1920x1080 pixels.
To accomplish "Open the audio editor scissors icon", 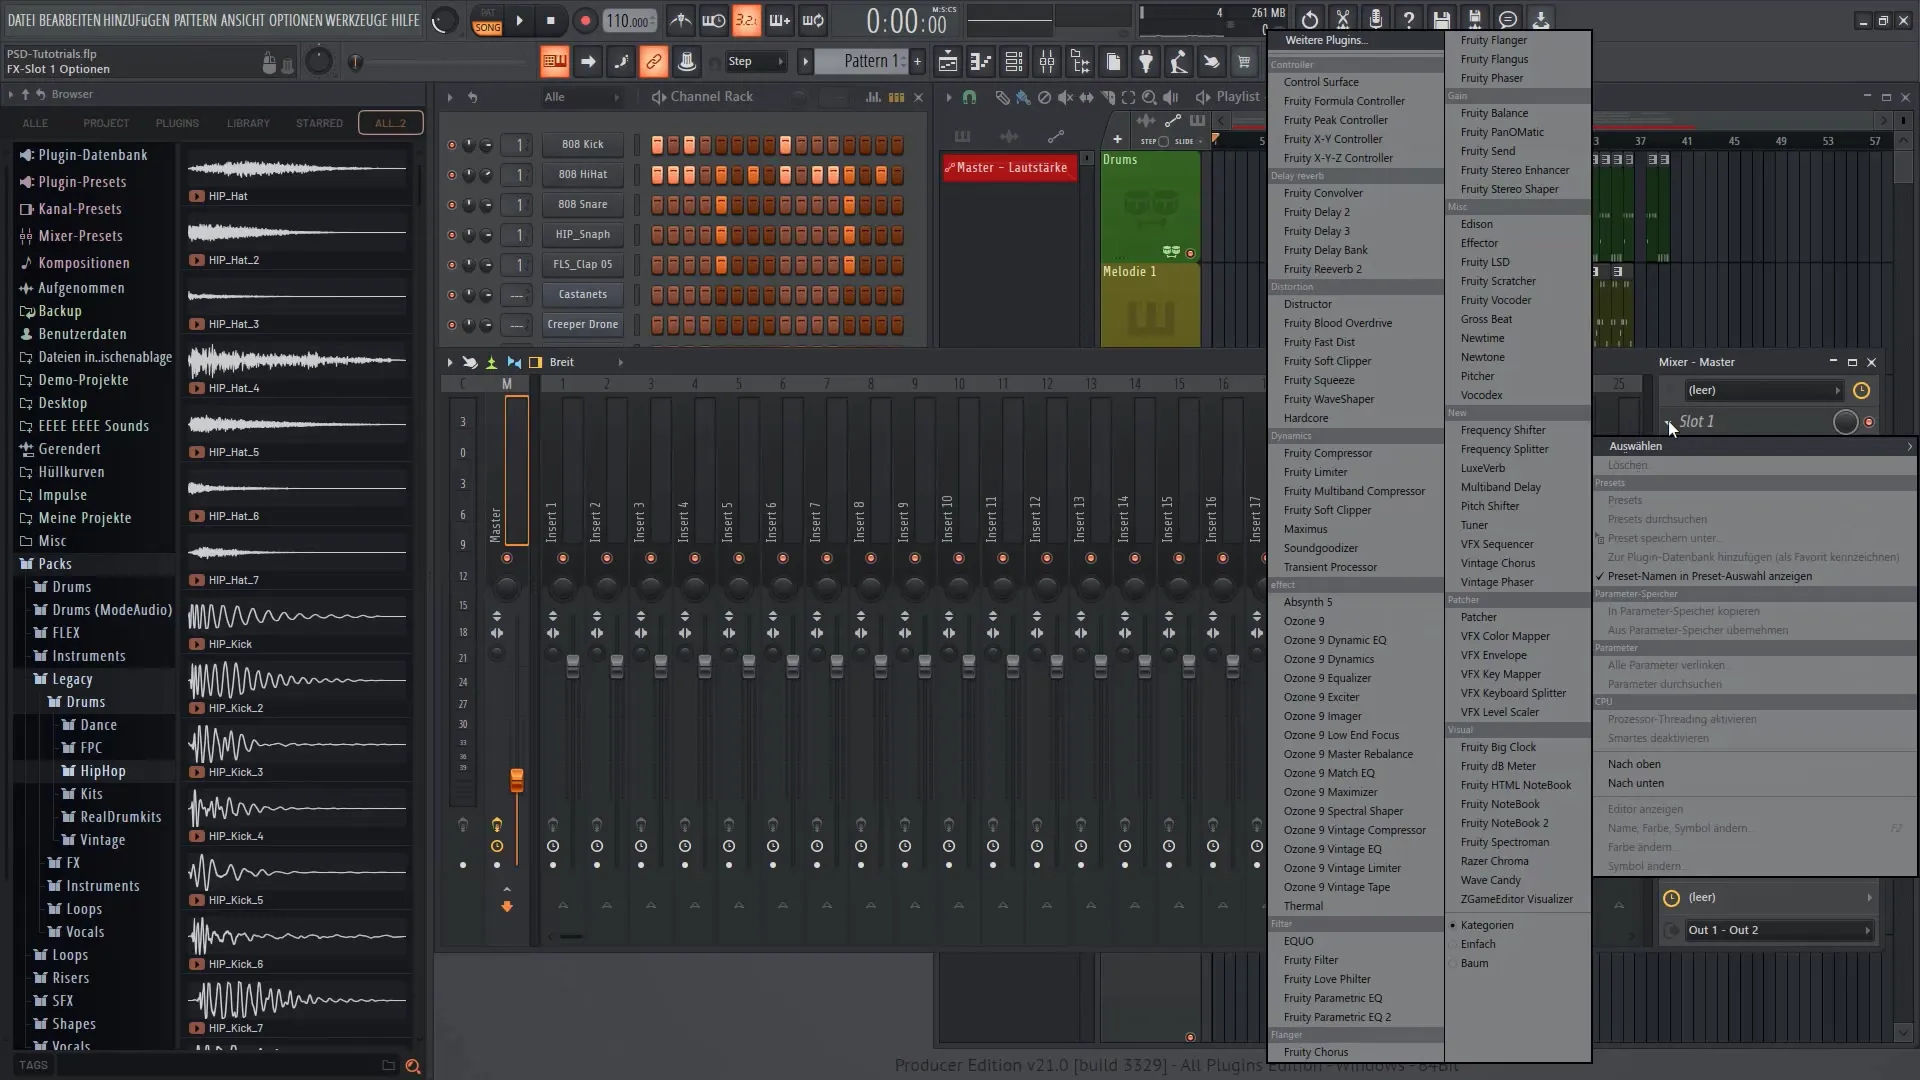I will pos(1342,19).
